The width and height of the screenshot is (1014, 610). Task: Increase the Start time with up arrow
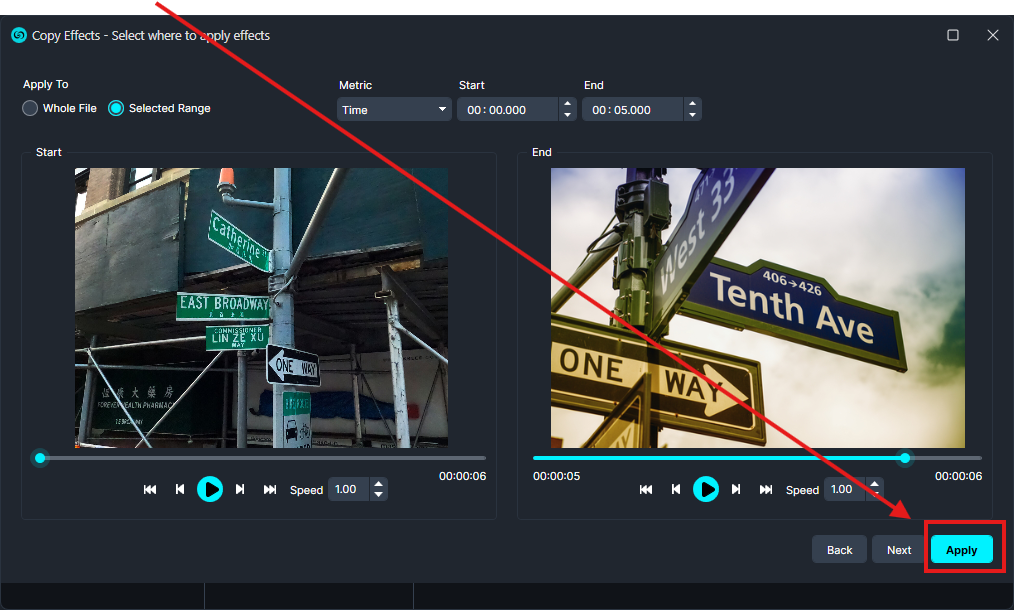[x=568, y=104]
